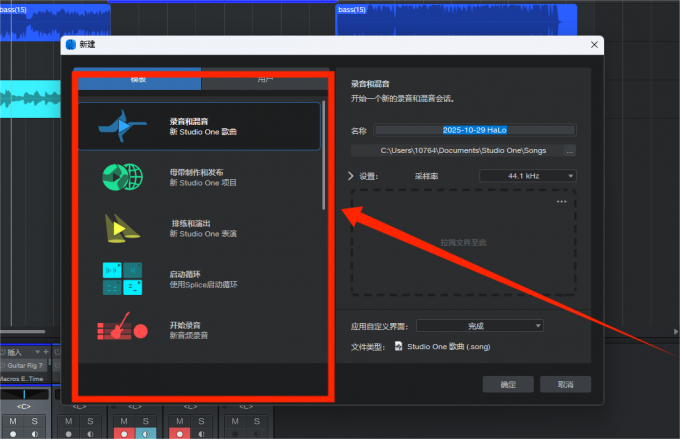Image resolution: width=680 pixels, height=439 pixels.
Task: Pick the 排练和演出 show template icon
Action: (122, 228)
